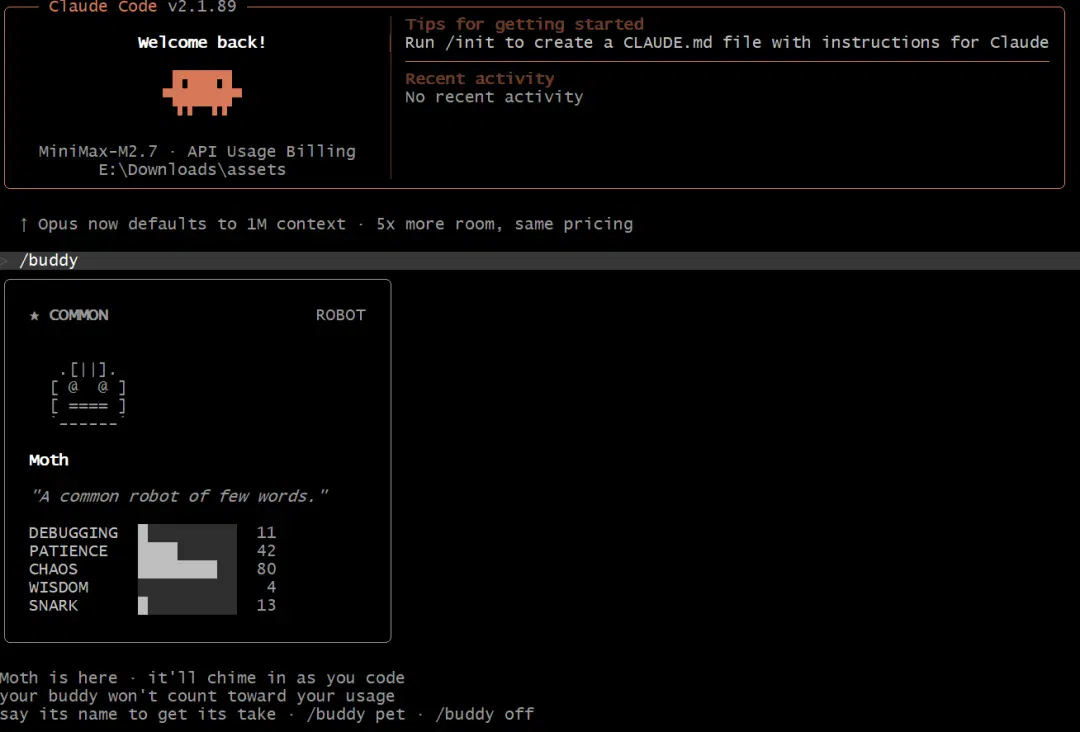Click the PATIENCE stat bar
This screenshot has height=732, width=1080.
point(187,551)
